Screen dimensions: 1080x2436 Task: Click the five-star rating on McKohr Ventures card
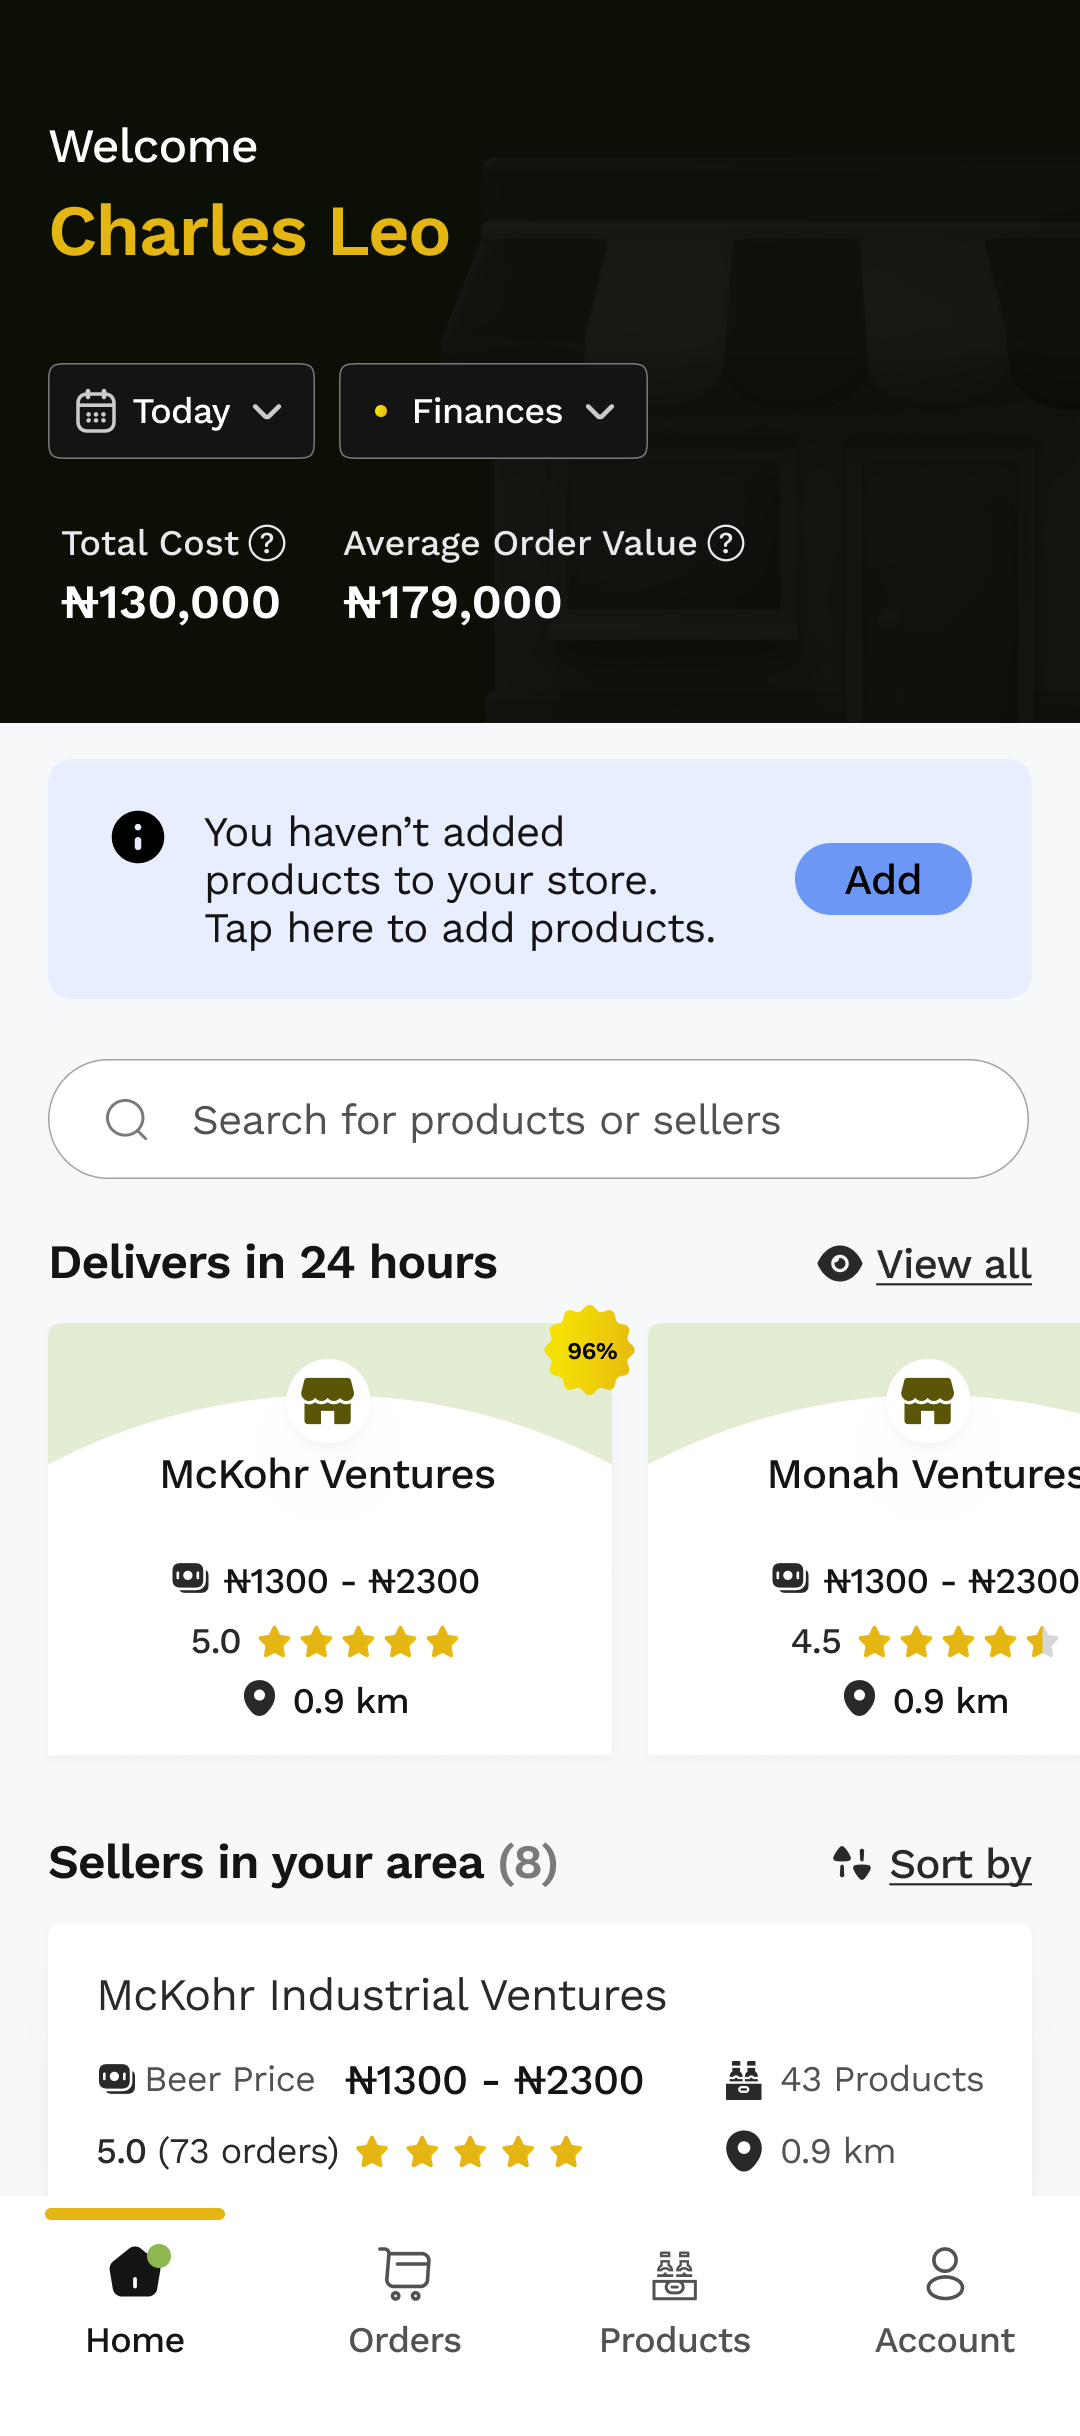[358, 1642]
